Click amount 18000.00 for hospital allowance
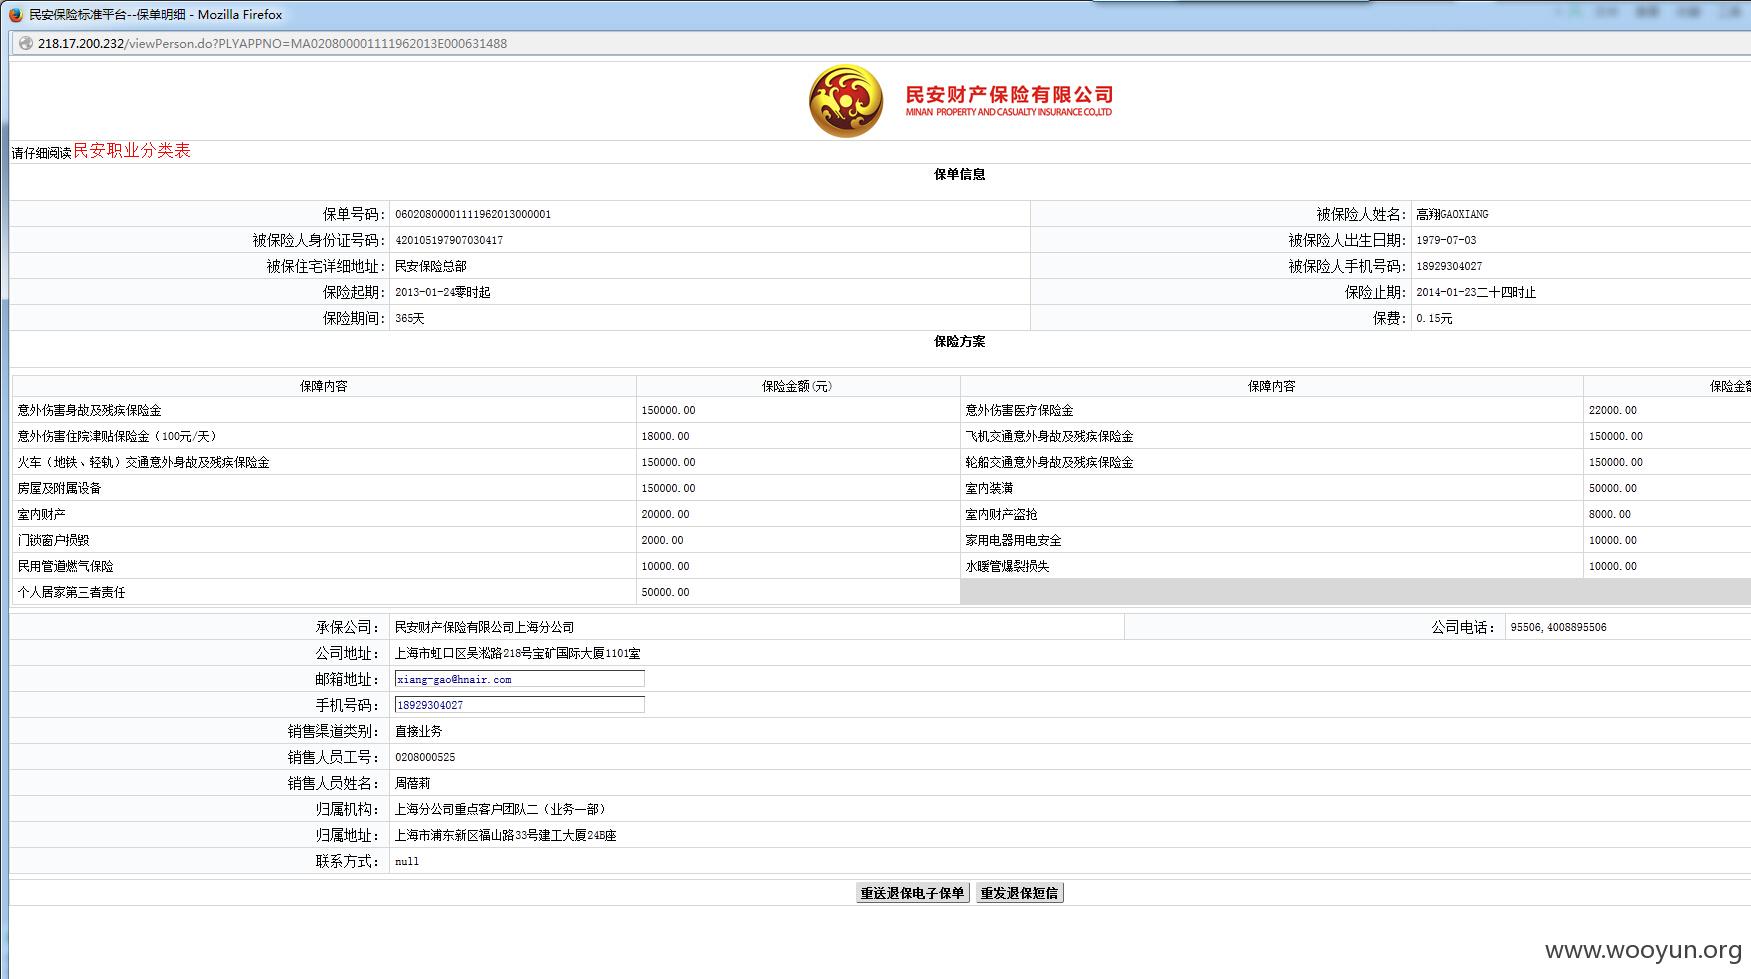This screenshot has width=1751, height=979. pyautogui.click(x=665, y=436)
